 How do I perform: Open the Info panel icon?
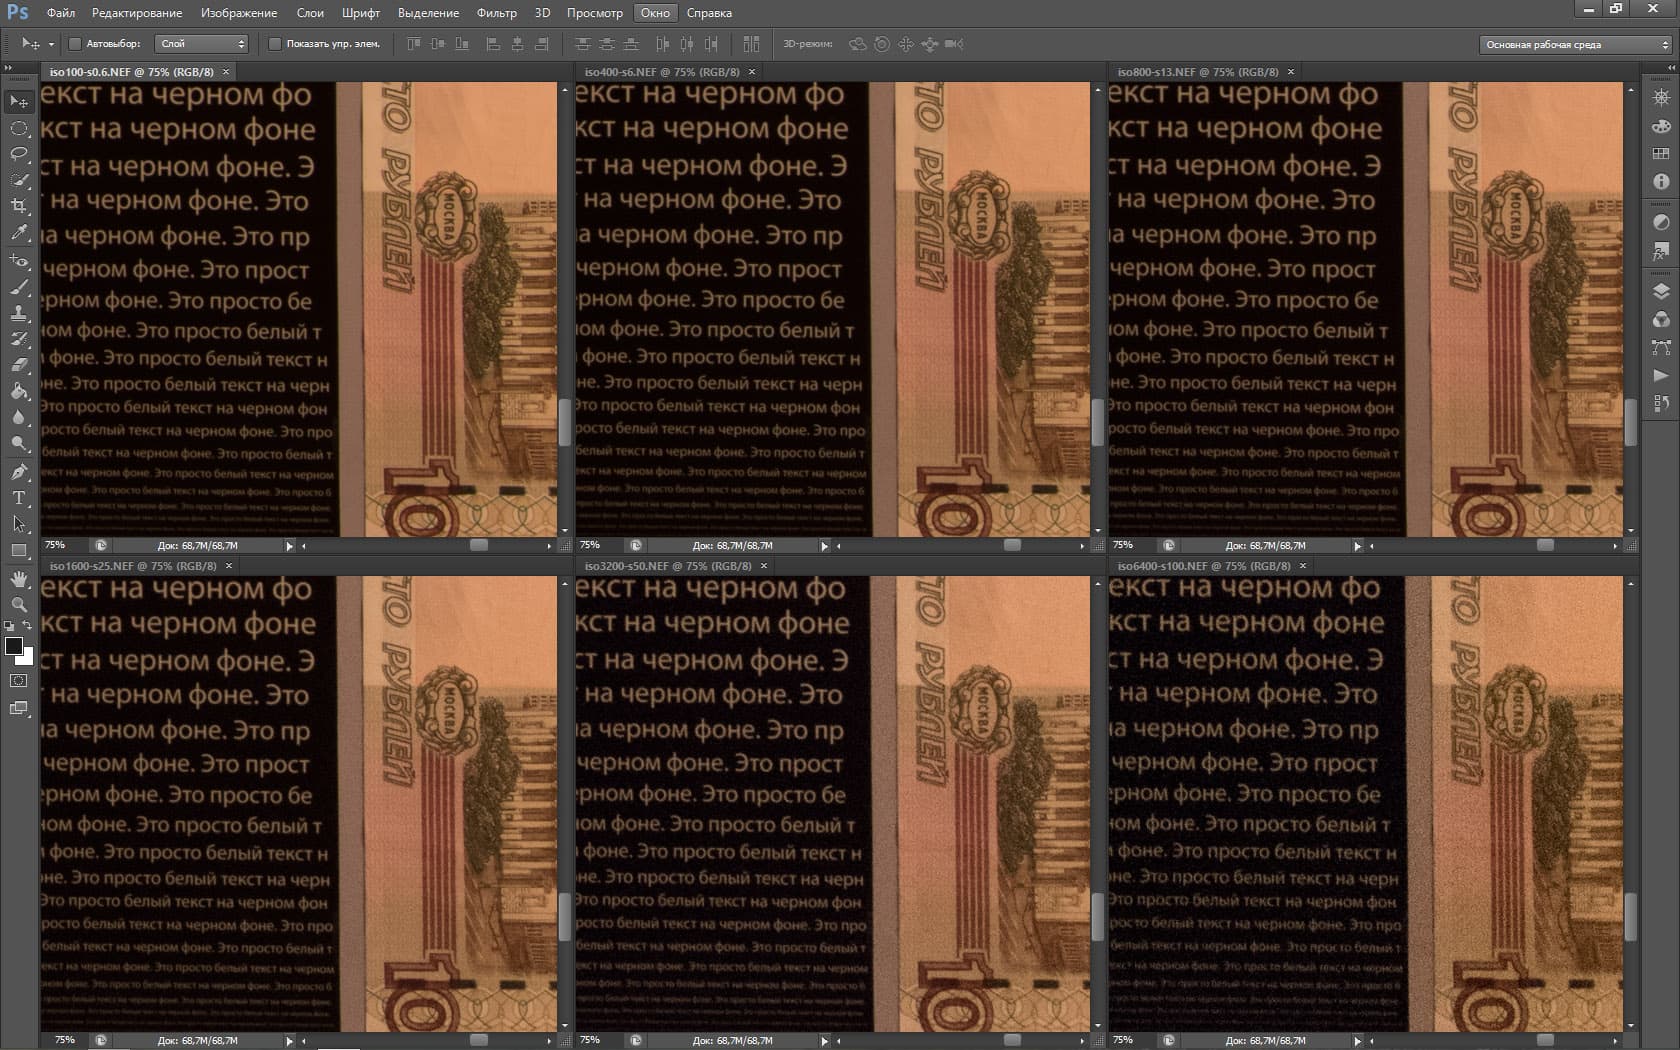[x=1661, y=182]
